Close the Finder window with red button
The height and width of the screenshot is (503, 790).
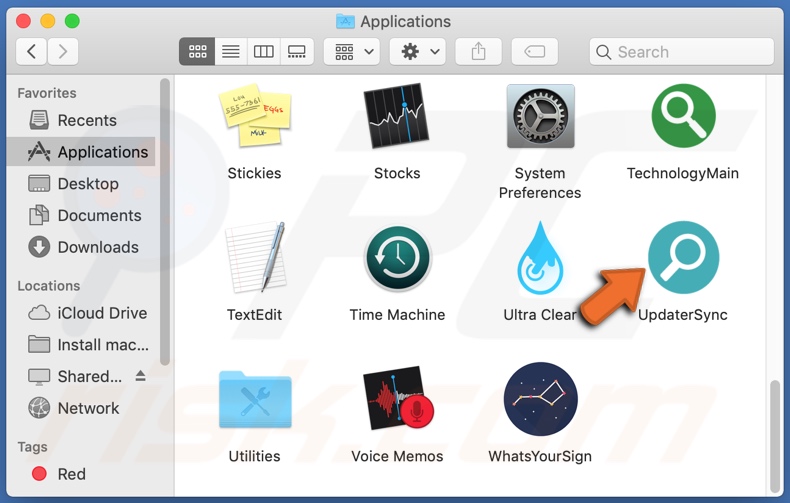23,21
